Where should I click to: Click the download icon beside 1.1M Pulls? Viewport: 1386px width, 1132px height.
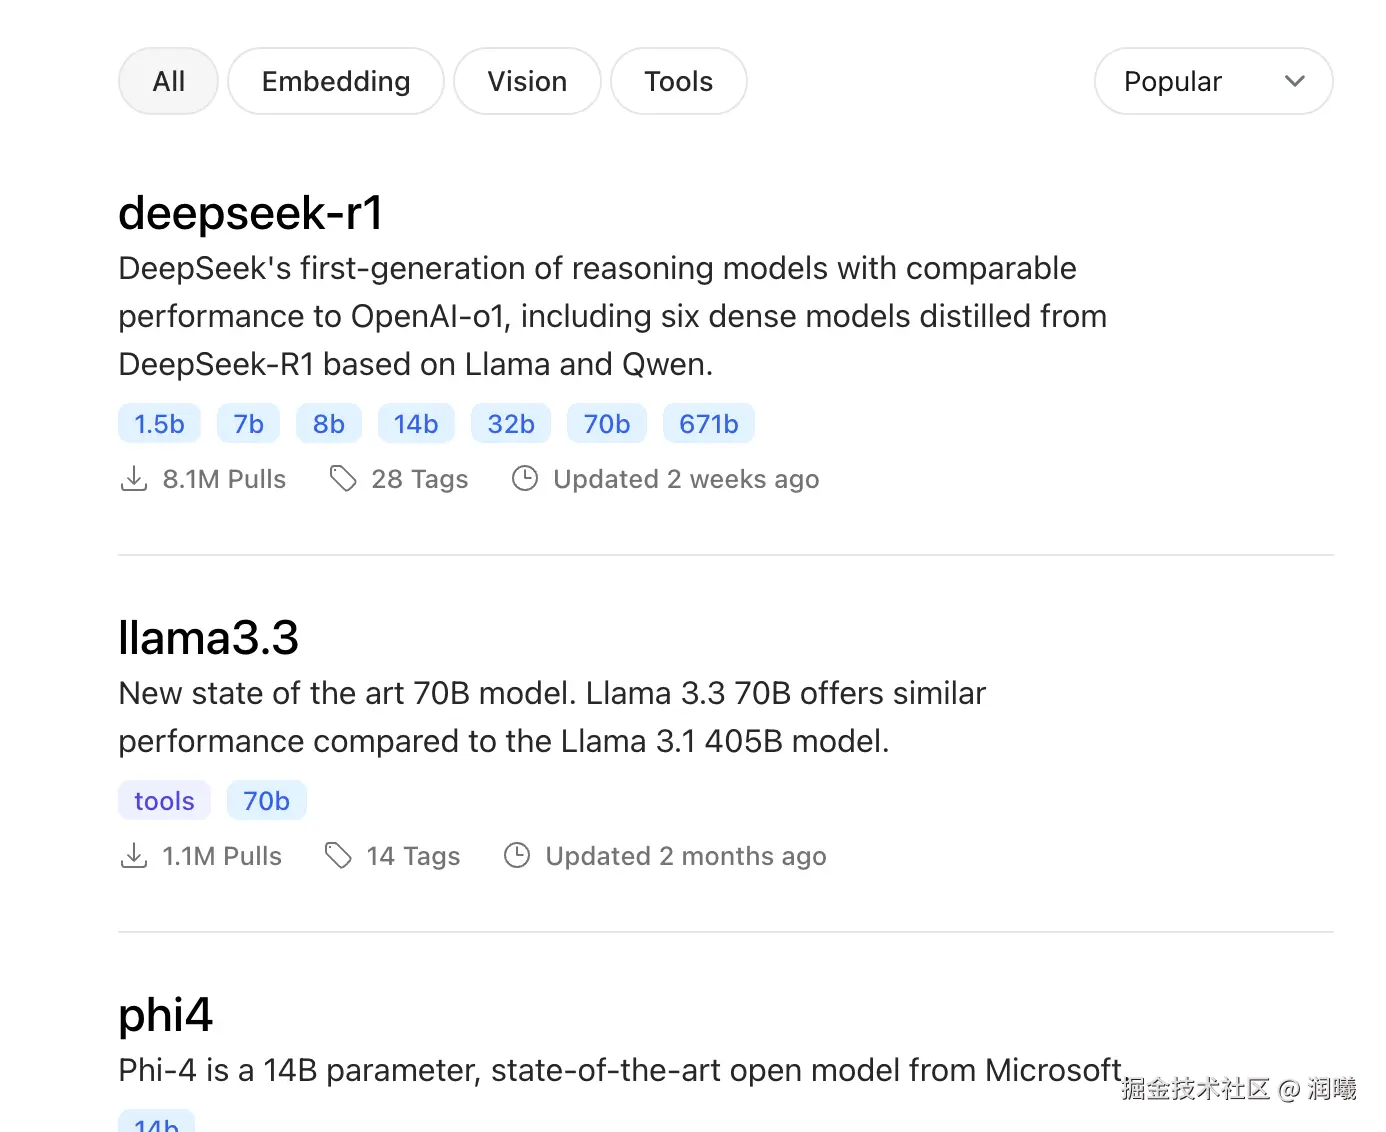pos(134,856)
